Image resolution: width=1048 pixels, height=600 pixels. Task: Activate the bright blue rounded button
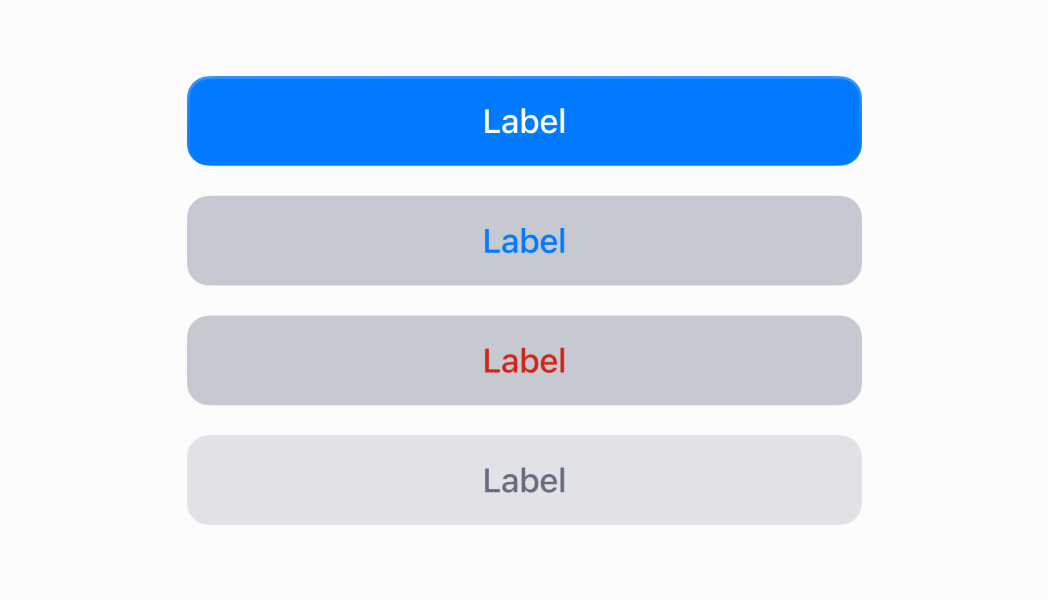524,121
